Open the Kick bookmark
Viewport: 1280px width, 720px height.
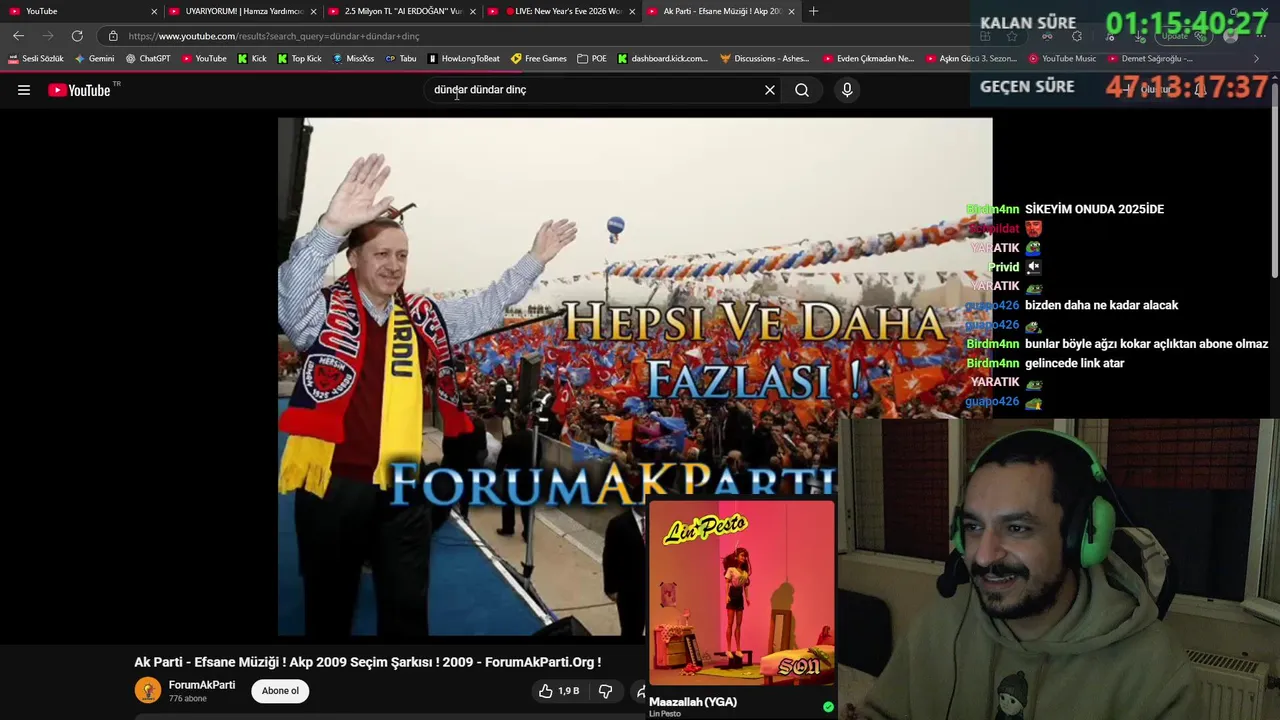point(252,59)
